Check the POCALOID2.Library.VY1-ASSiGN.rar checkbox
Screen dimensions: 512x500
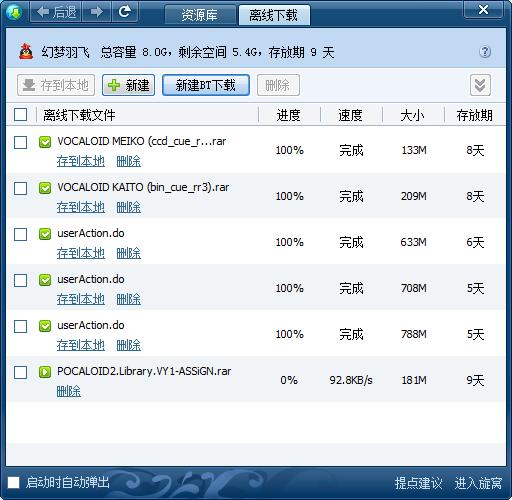[21, 372]
